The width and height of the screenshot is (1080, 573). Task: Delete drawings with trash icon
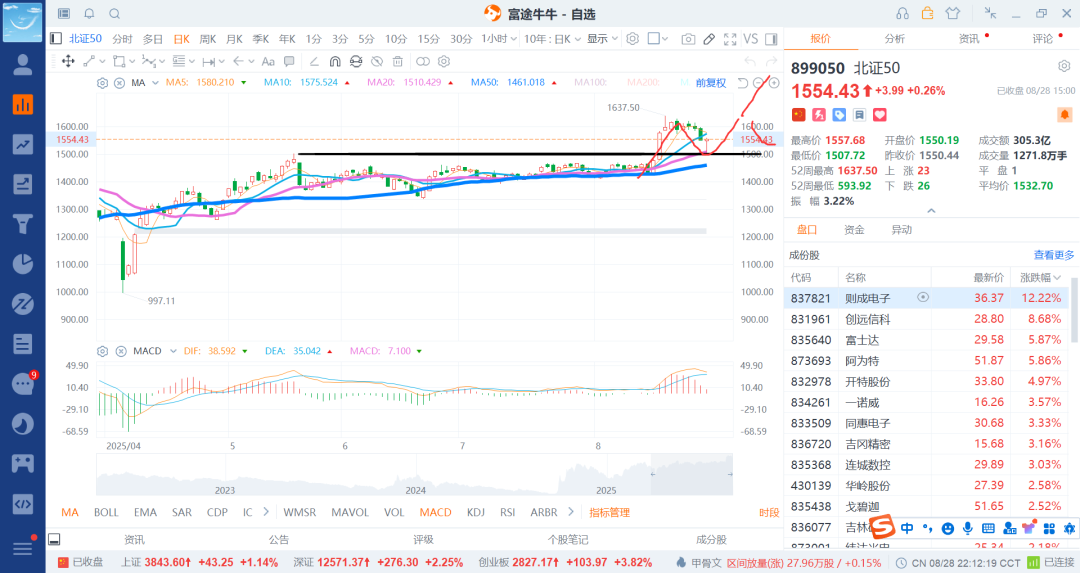point(397,61)
